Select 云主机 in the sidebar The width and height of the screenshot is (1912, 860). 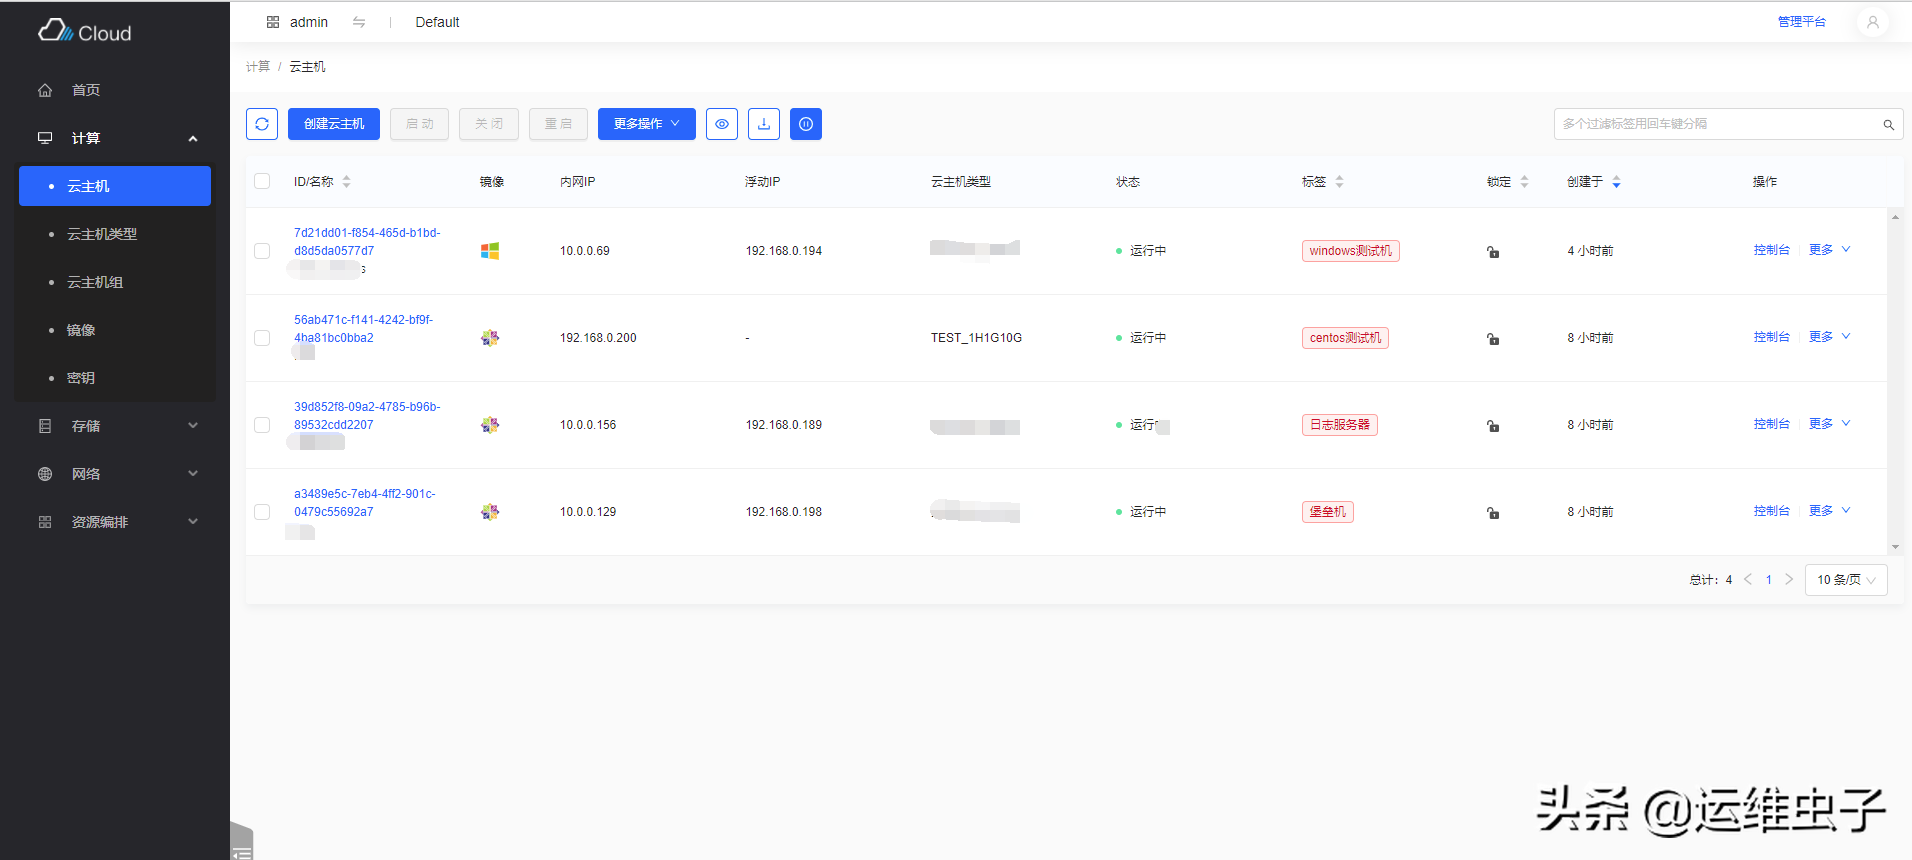click(x=115, y=186)
